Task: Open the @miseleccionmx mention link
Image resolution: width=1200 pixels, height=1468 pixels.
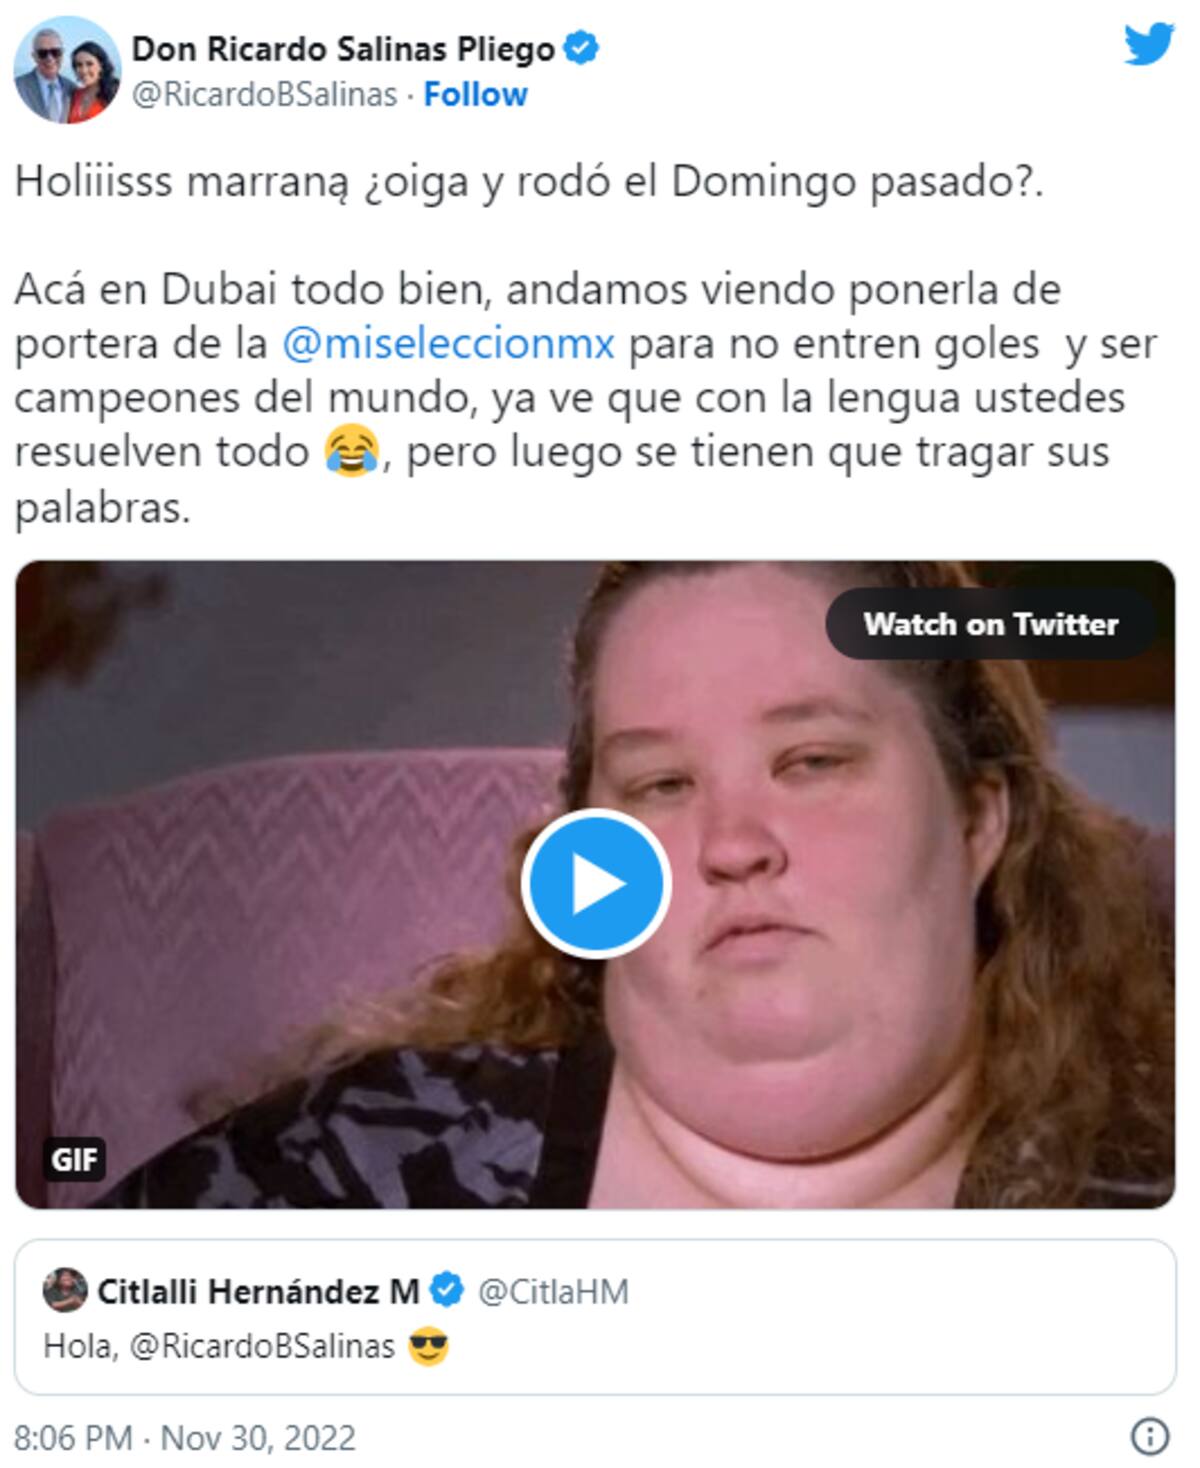Action: coord(448,343)
